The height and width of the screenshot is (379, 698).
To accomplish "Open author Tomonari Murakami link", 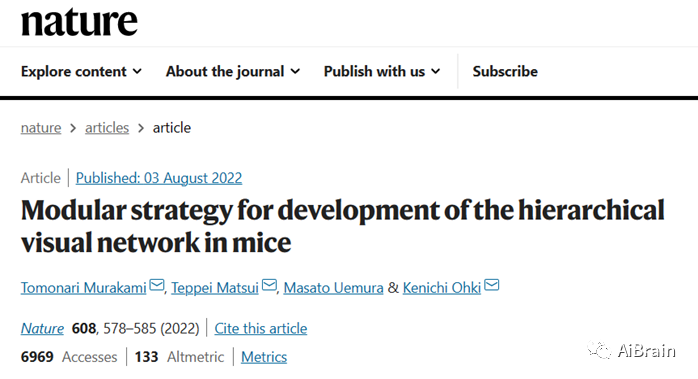I will (83, 288).
